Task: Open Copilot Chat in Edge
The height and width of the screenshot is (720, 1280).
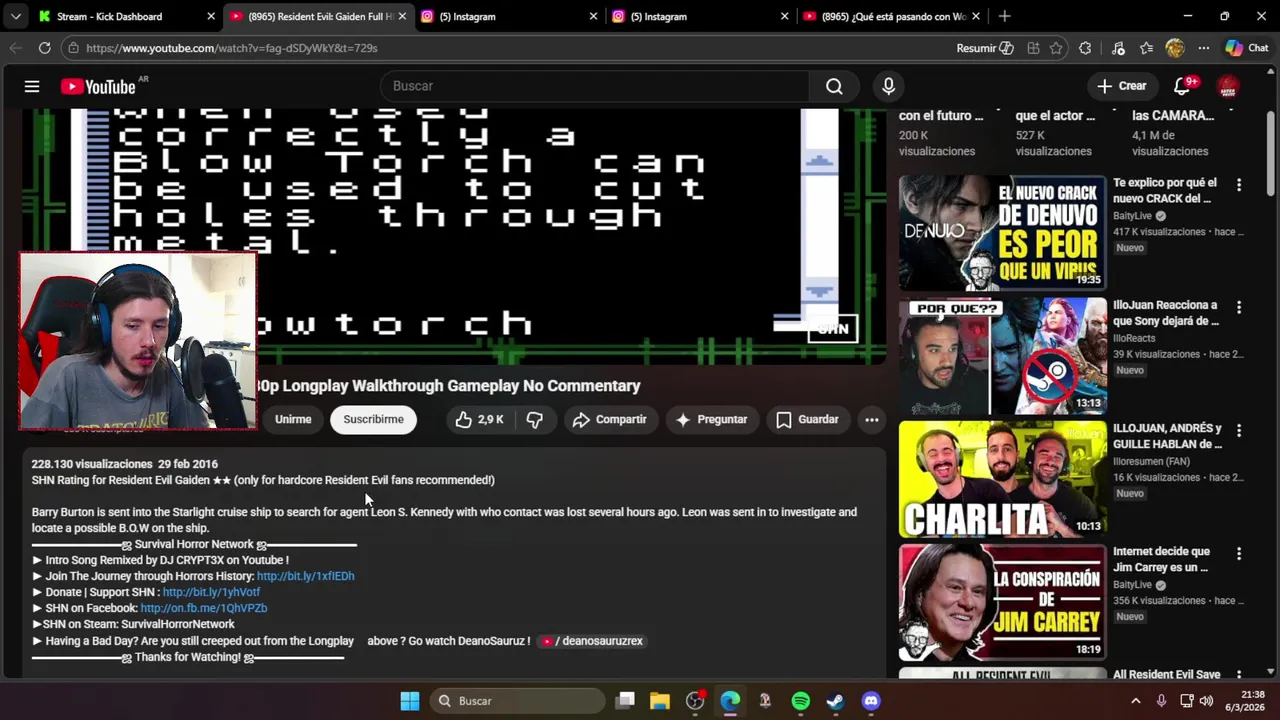Action: 1247,48
